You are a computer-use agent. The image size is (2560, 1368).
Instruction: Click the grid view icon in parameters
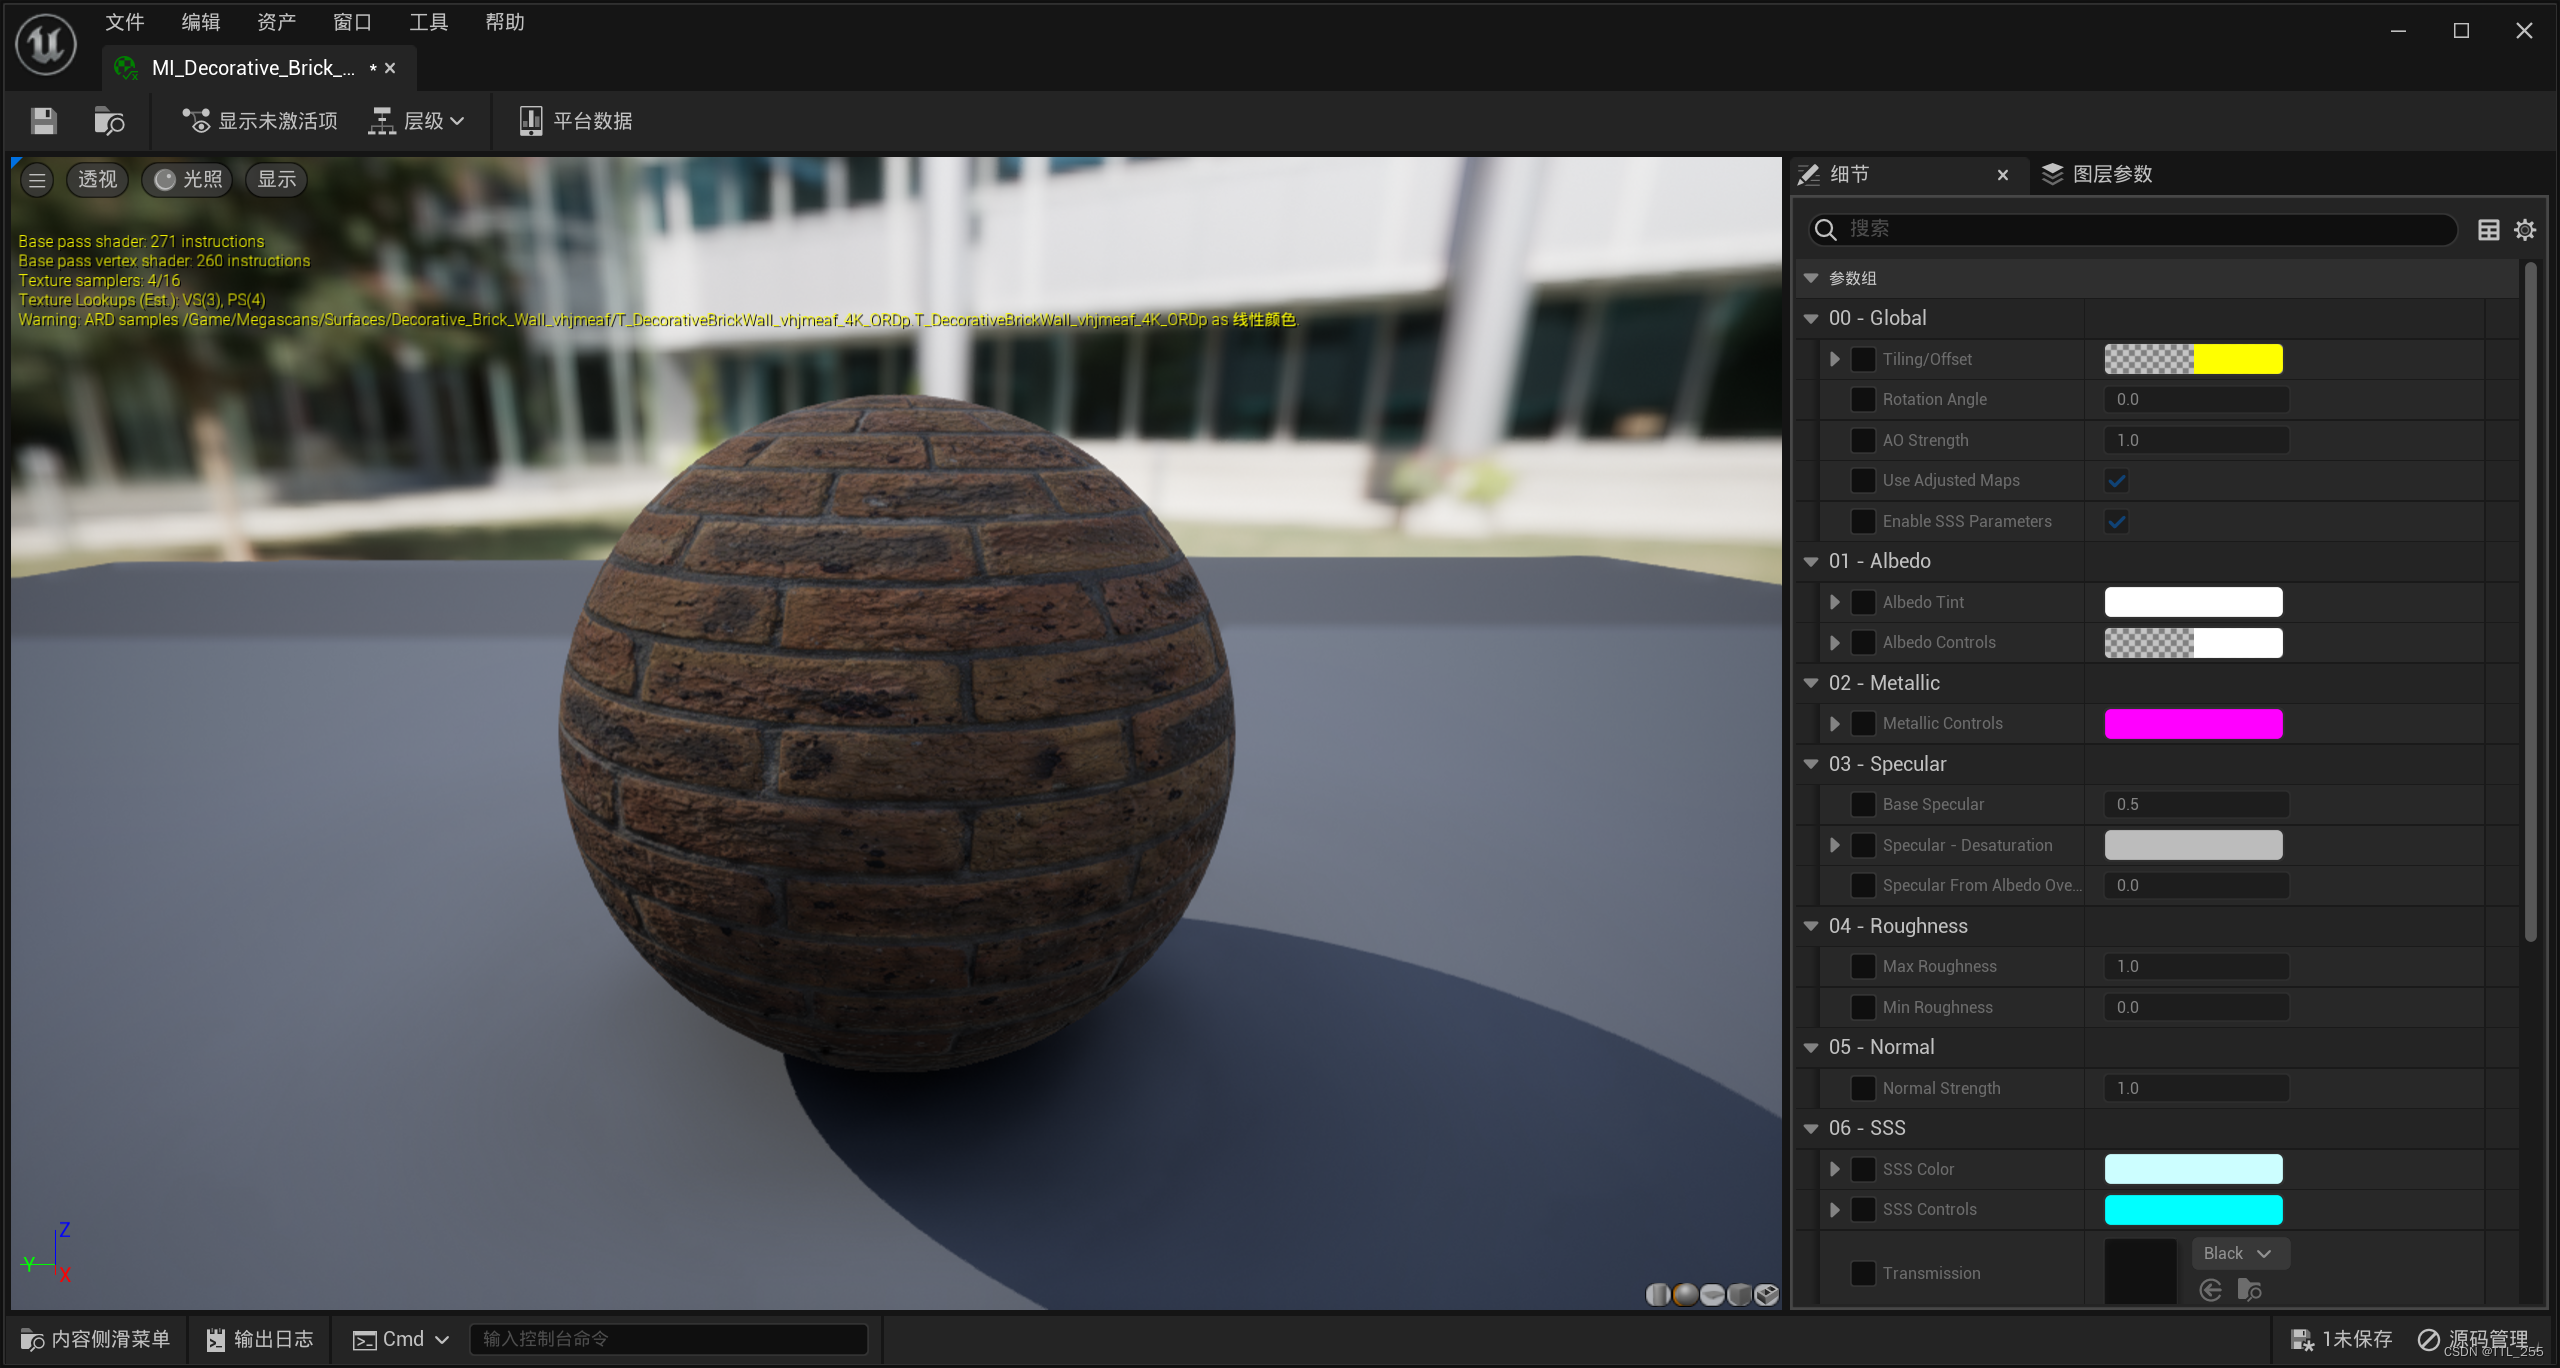point(2489,230)
